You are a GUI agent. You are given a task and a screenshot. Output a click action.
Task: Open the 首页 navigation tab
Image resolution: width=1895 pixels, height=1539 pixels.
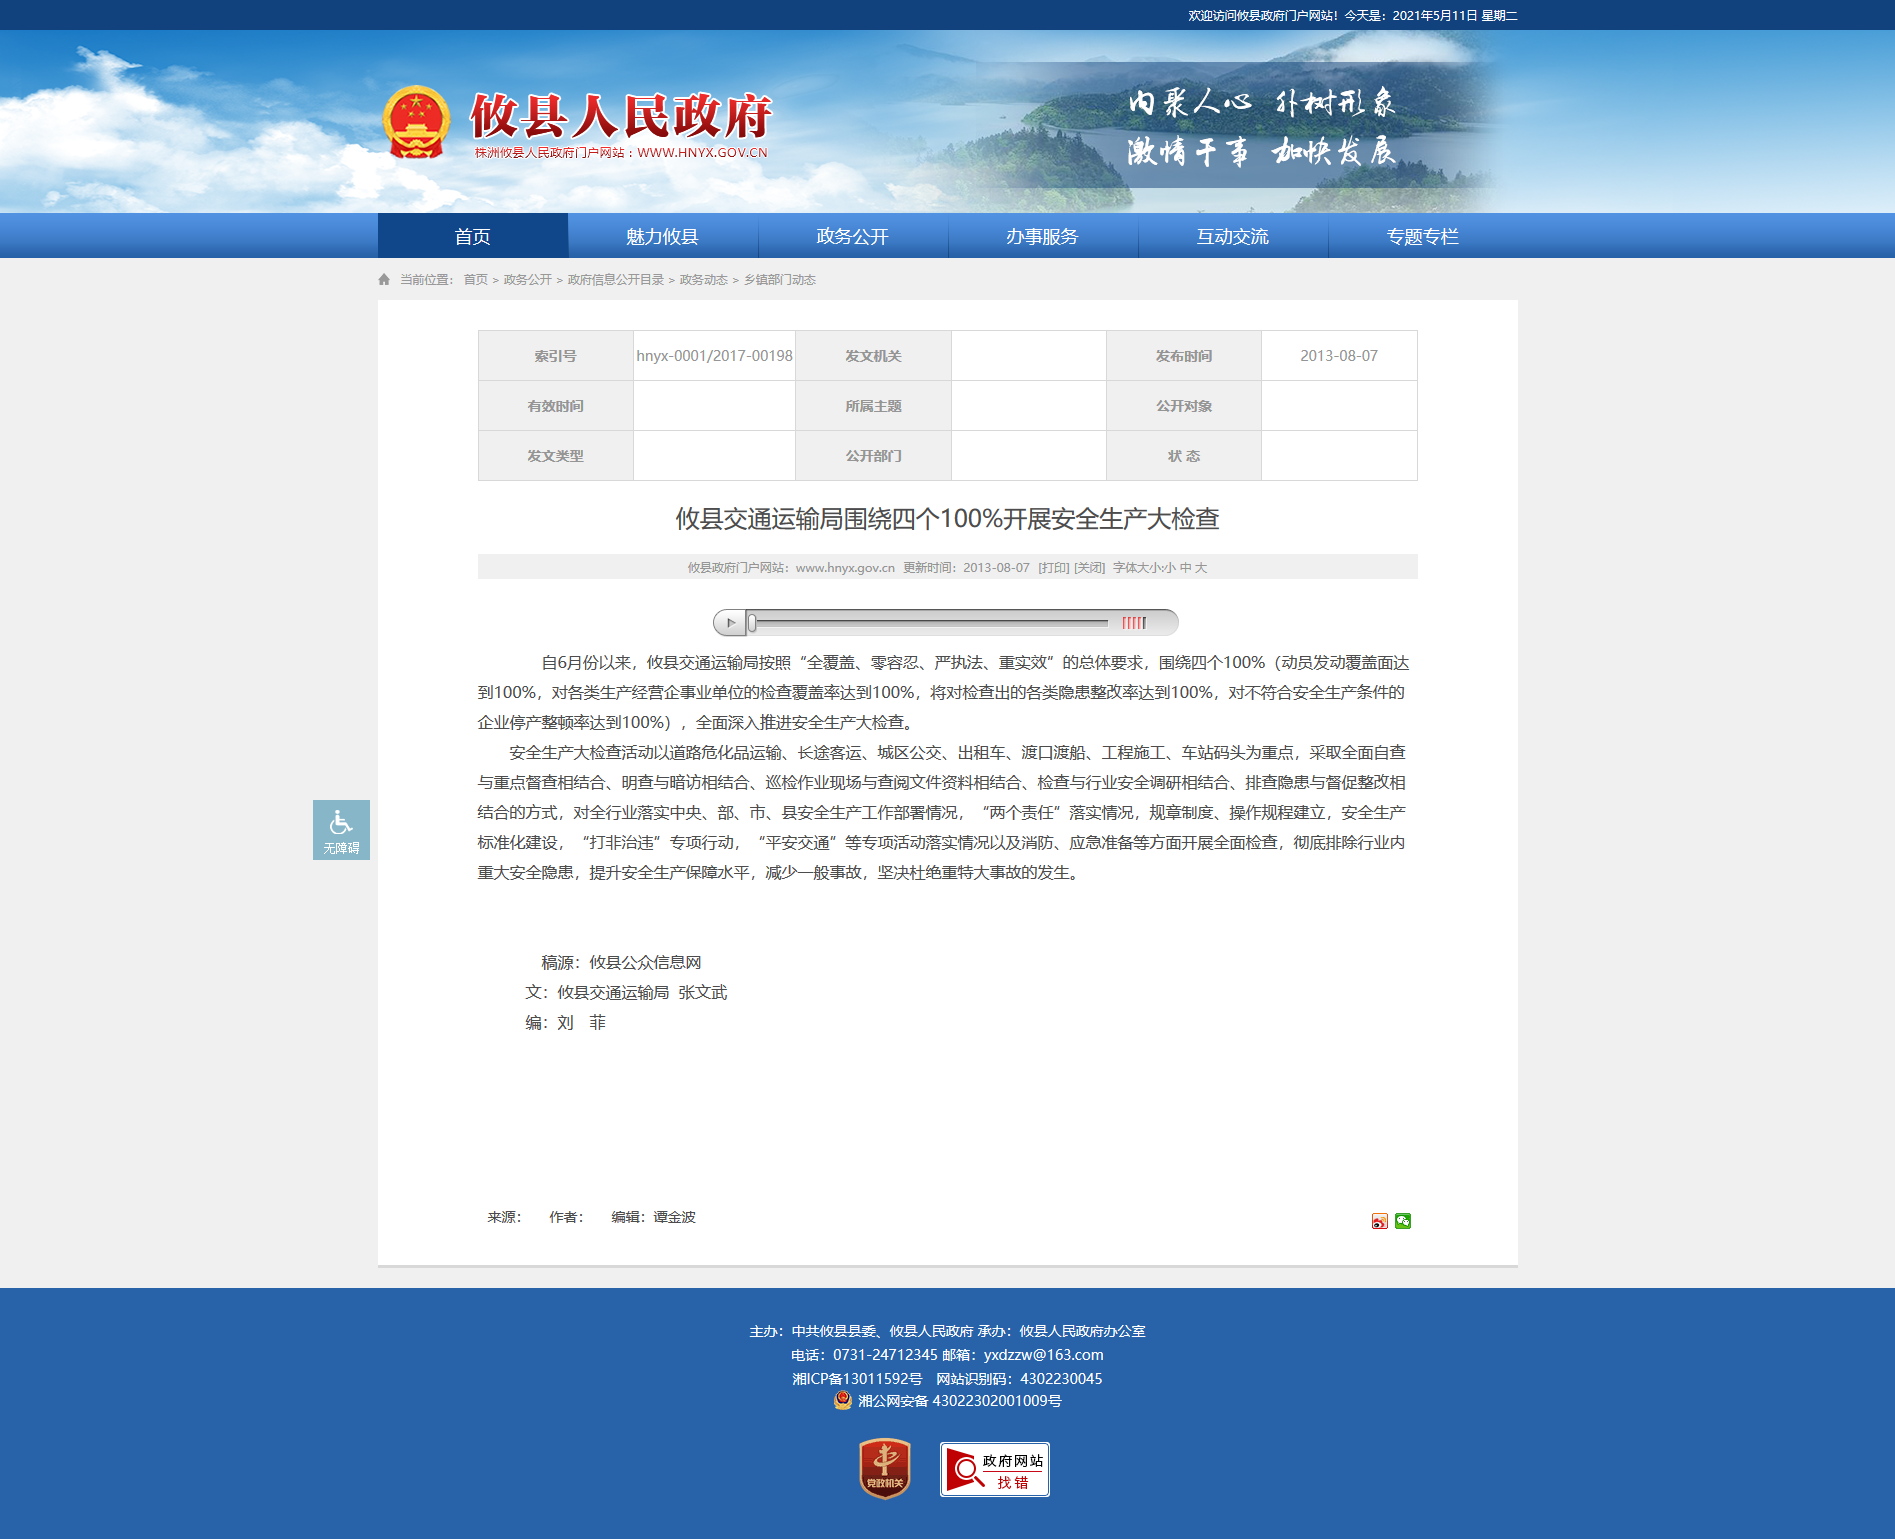click(x=472, y=237)
